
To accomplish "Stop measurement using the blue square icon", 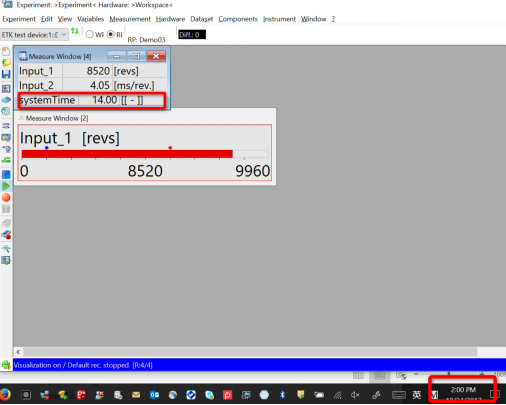I will coord(6,174).
